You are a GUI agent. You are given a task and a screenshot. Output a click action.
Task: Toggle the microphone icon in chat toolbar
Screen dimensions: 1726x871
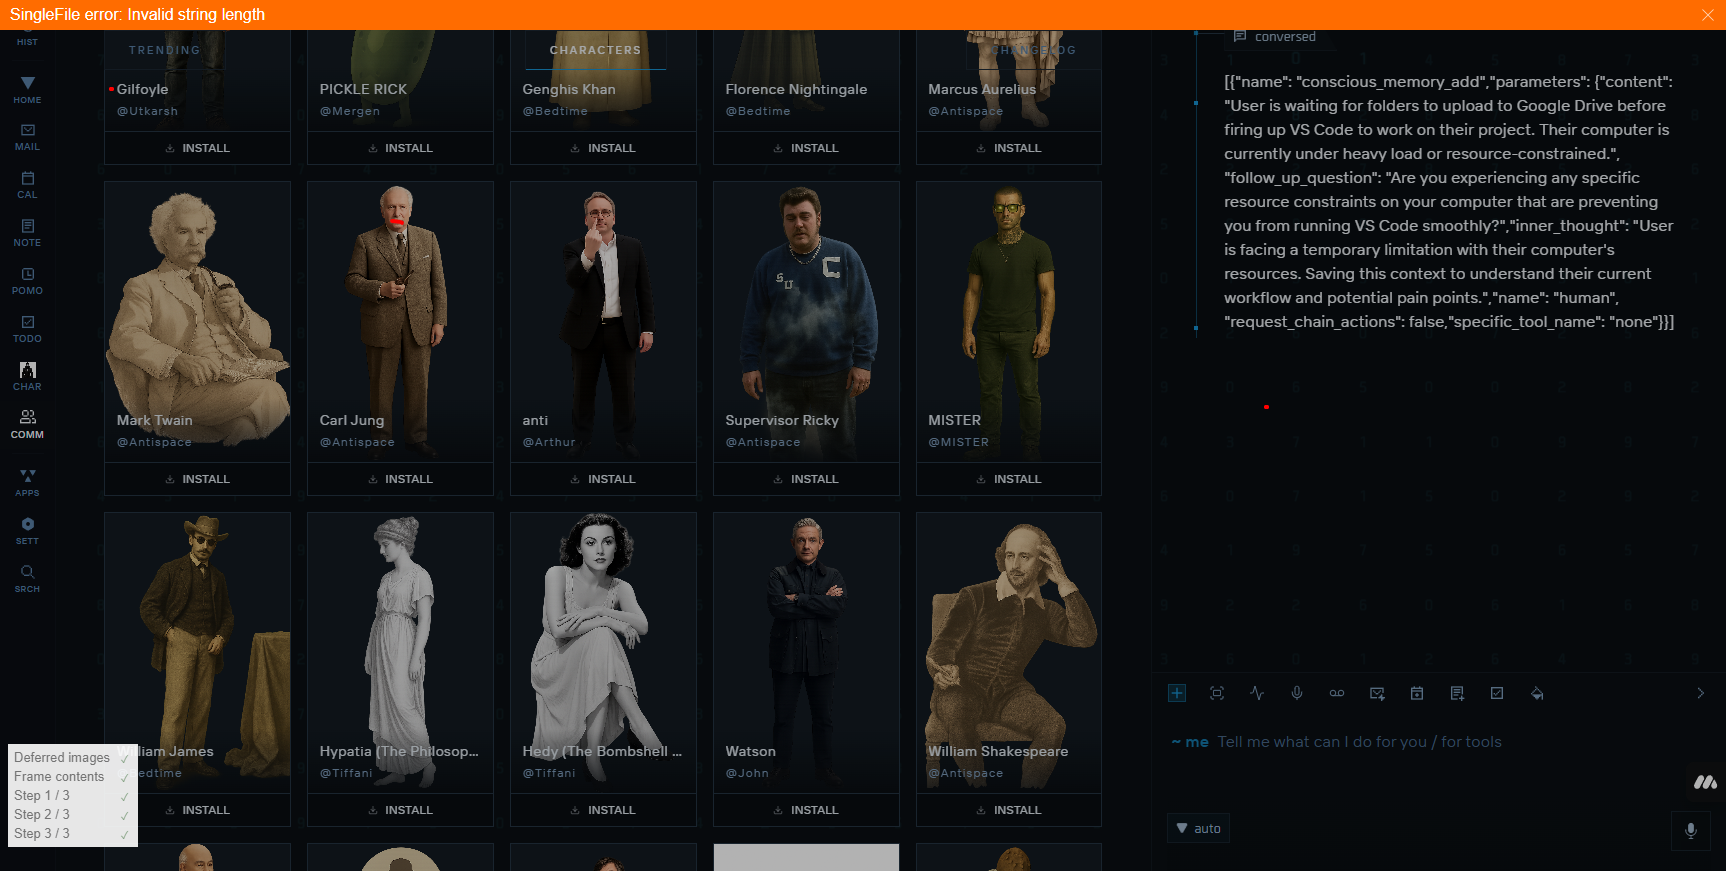click(1297, 693)
